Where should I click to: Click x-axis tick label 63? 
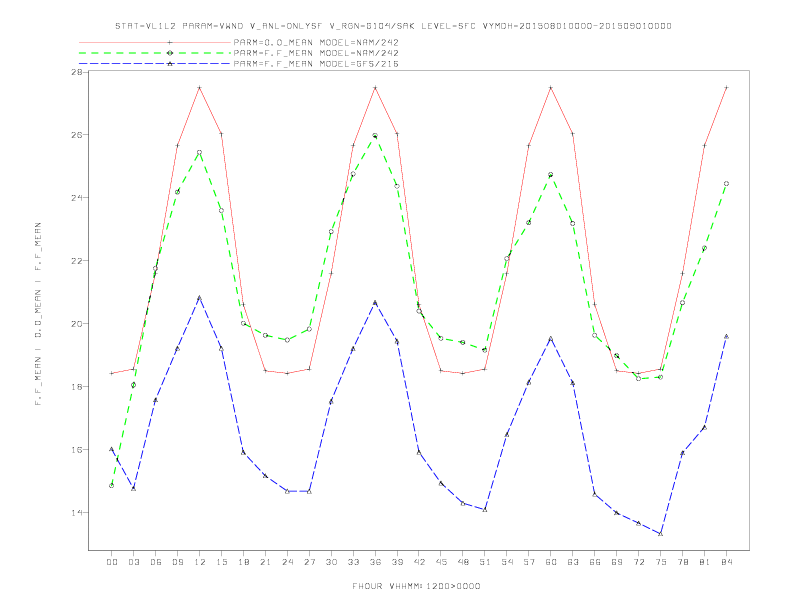pyautogui.click(x=573, y=562)
